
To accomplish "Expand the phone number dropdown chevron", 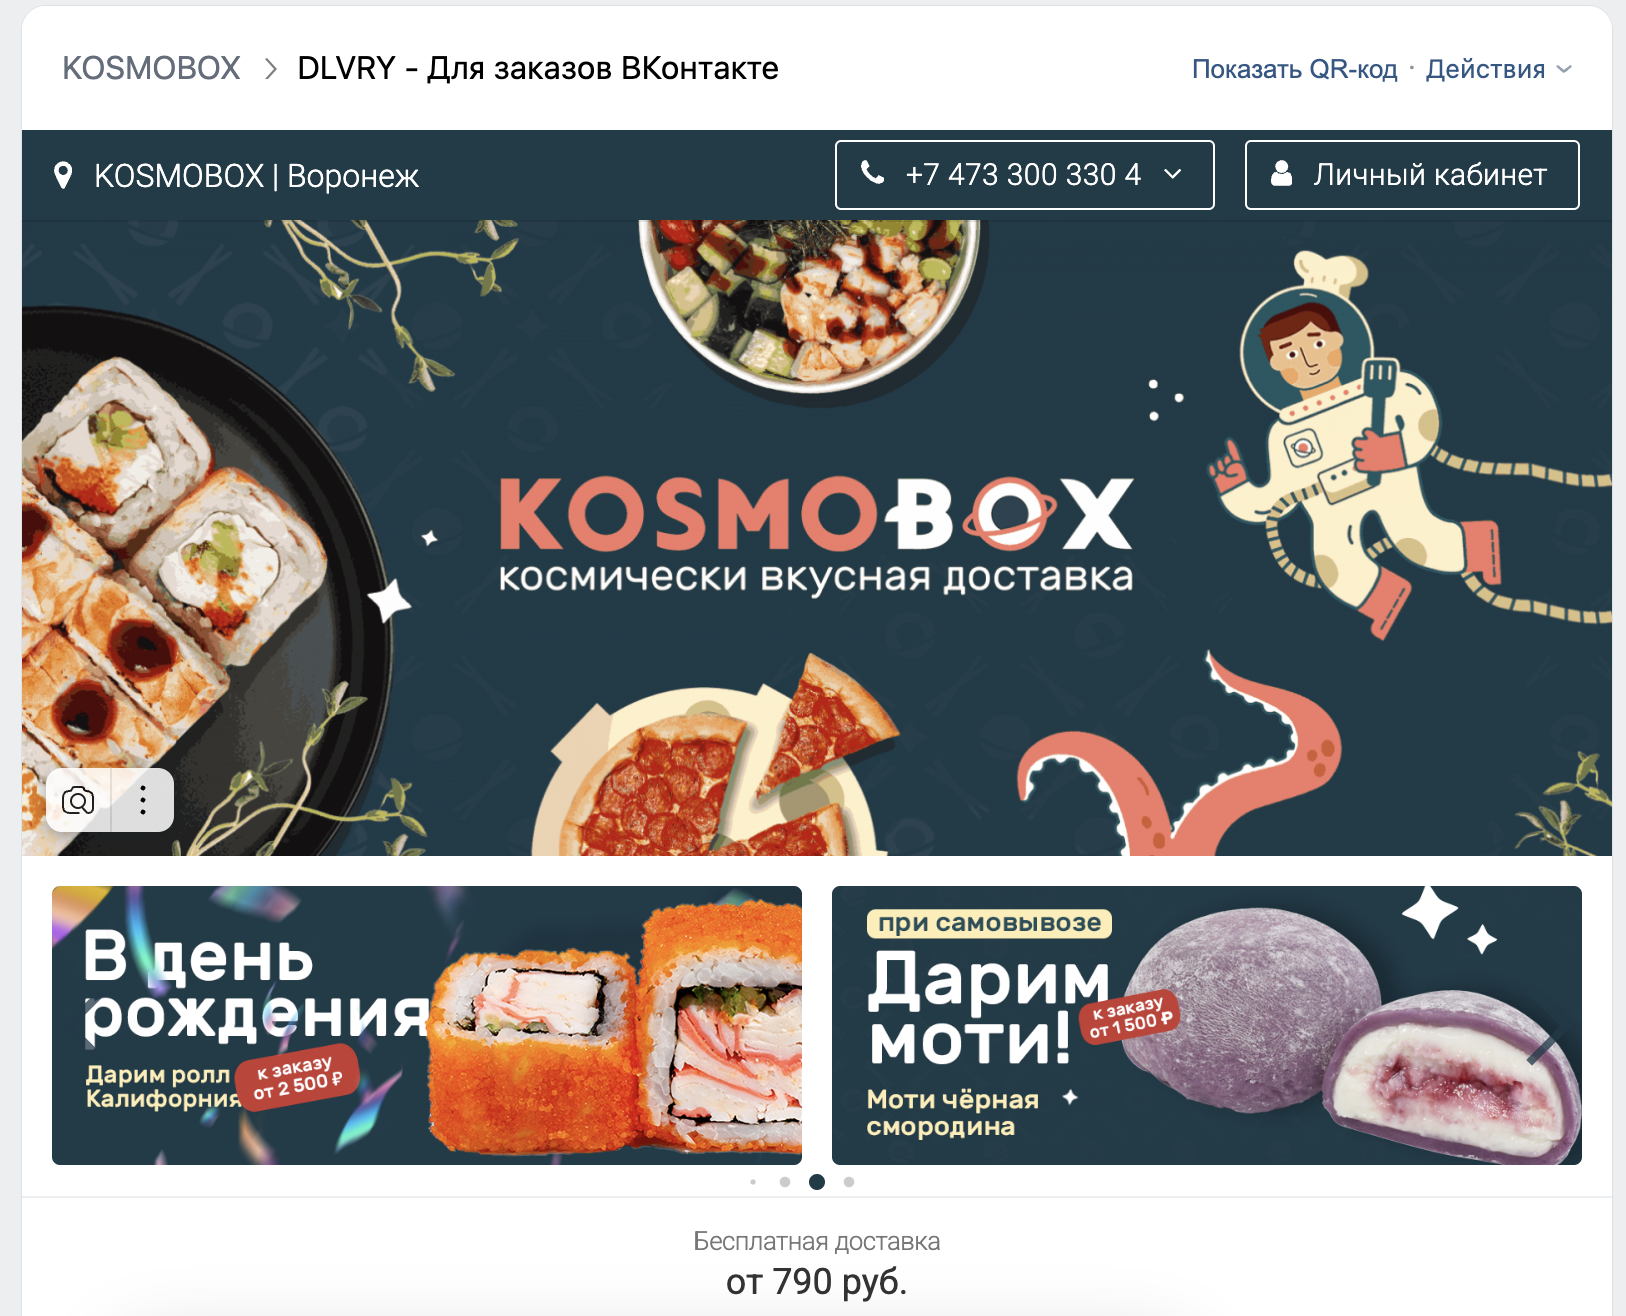I will pyautogui.click(x=1173, y=174).
